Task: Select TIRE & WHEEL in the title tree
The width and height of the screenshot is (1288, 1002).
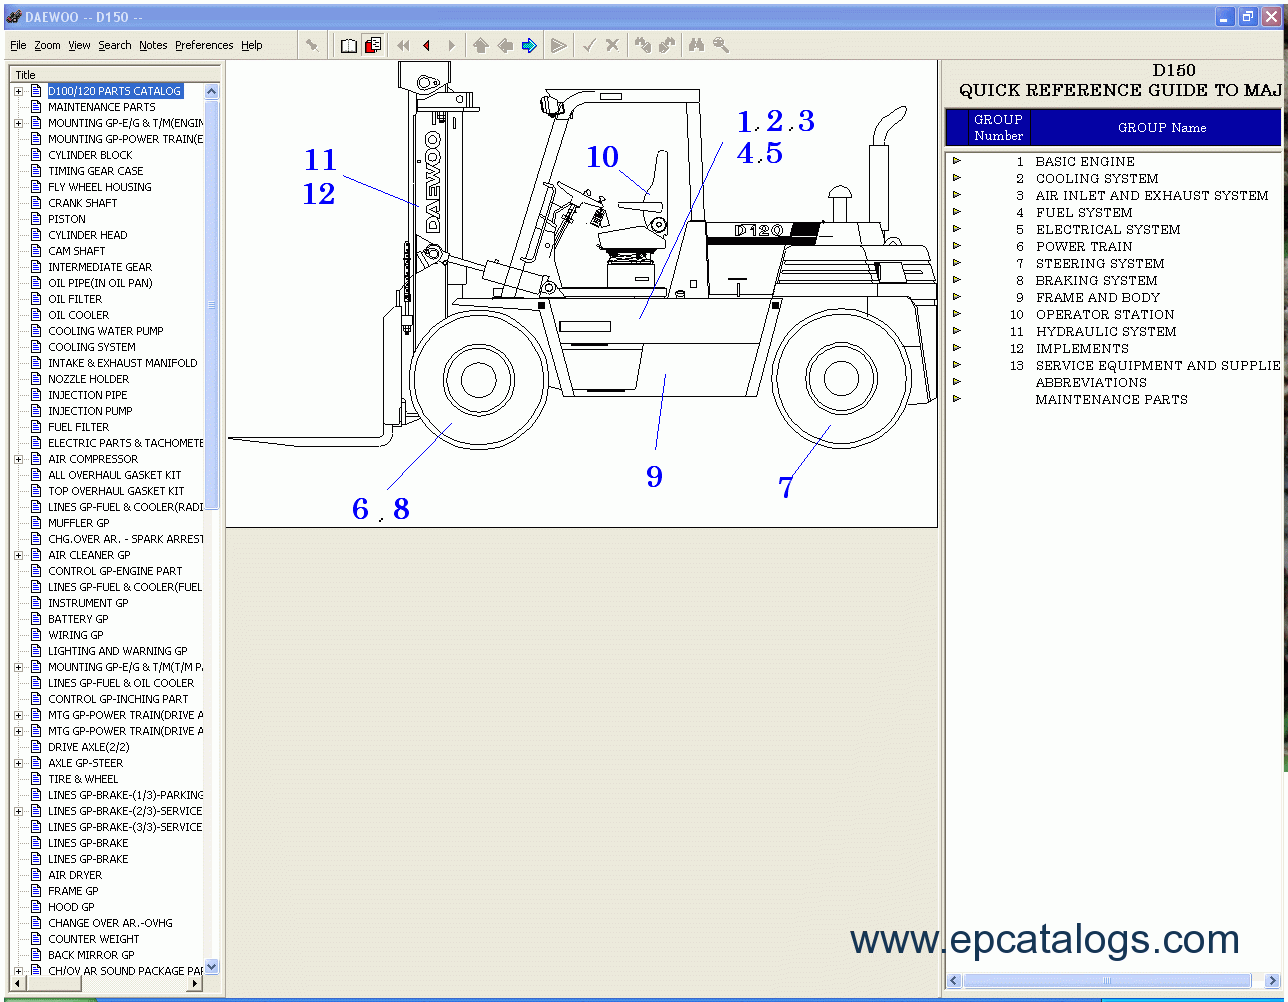Action: (83, 779)
